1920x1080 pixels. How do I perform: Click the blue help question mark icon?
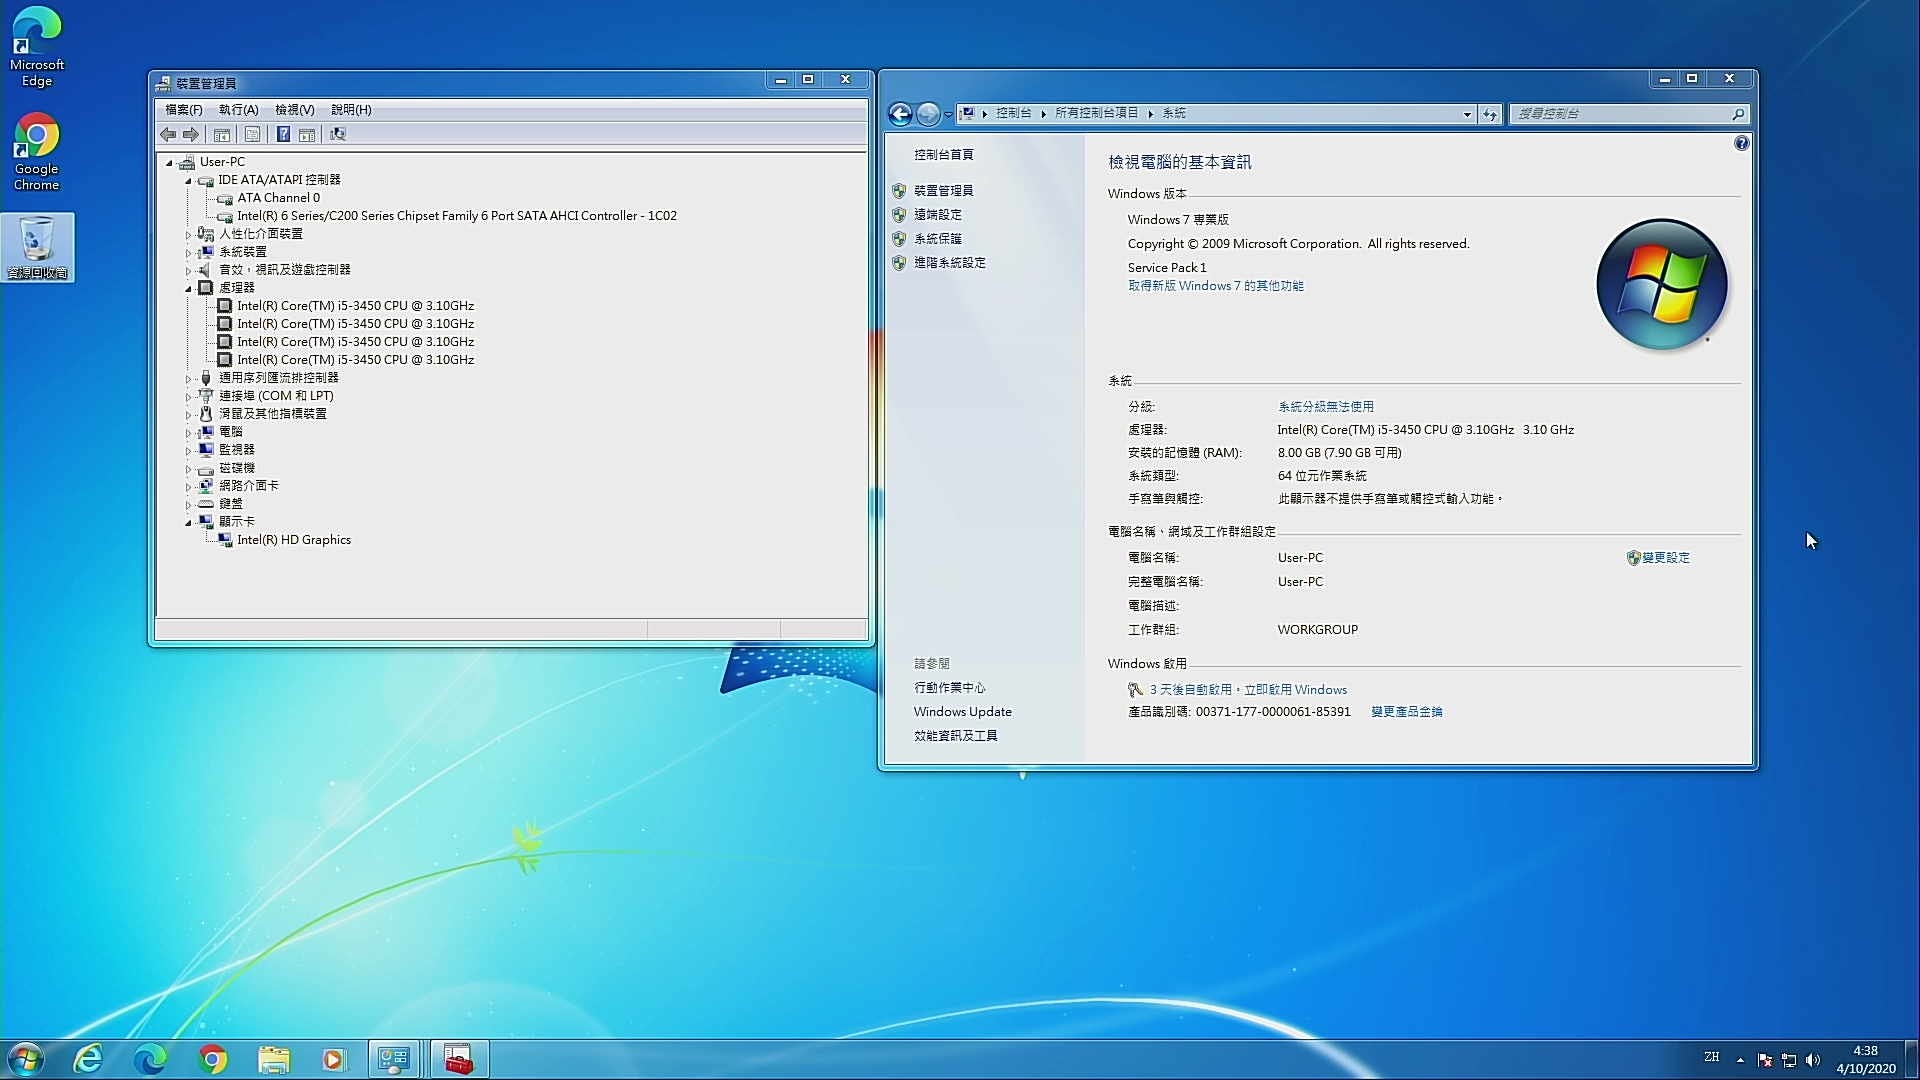point(1741,143)
